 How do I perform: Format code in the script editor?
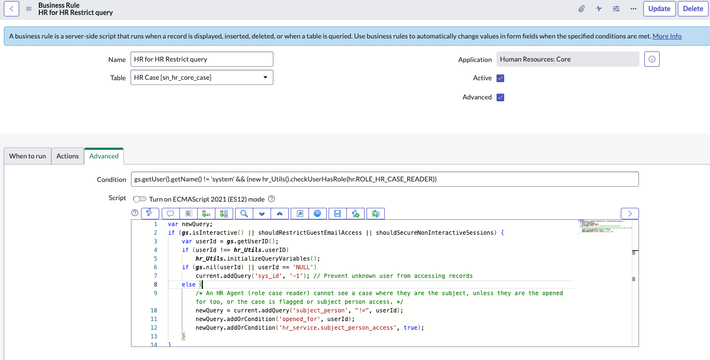pyautogui.click(x=188, y=213)
